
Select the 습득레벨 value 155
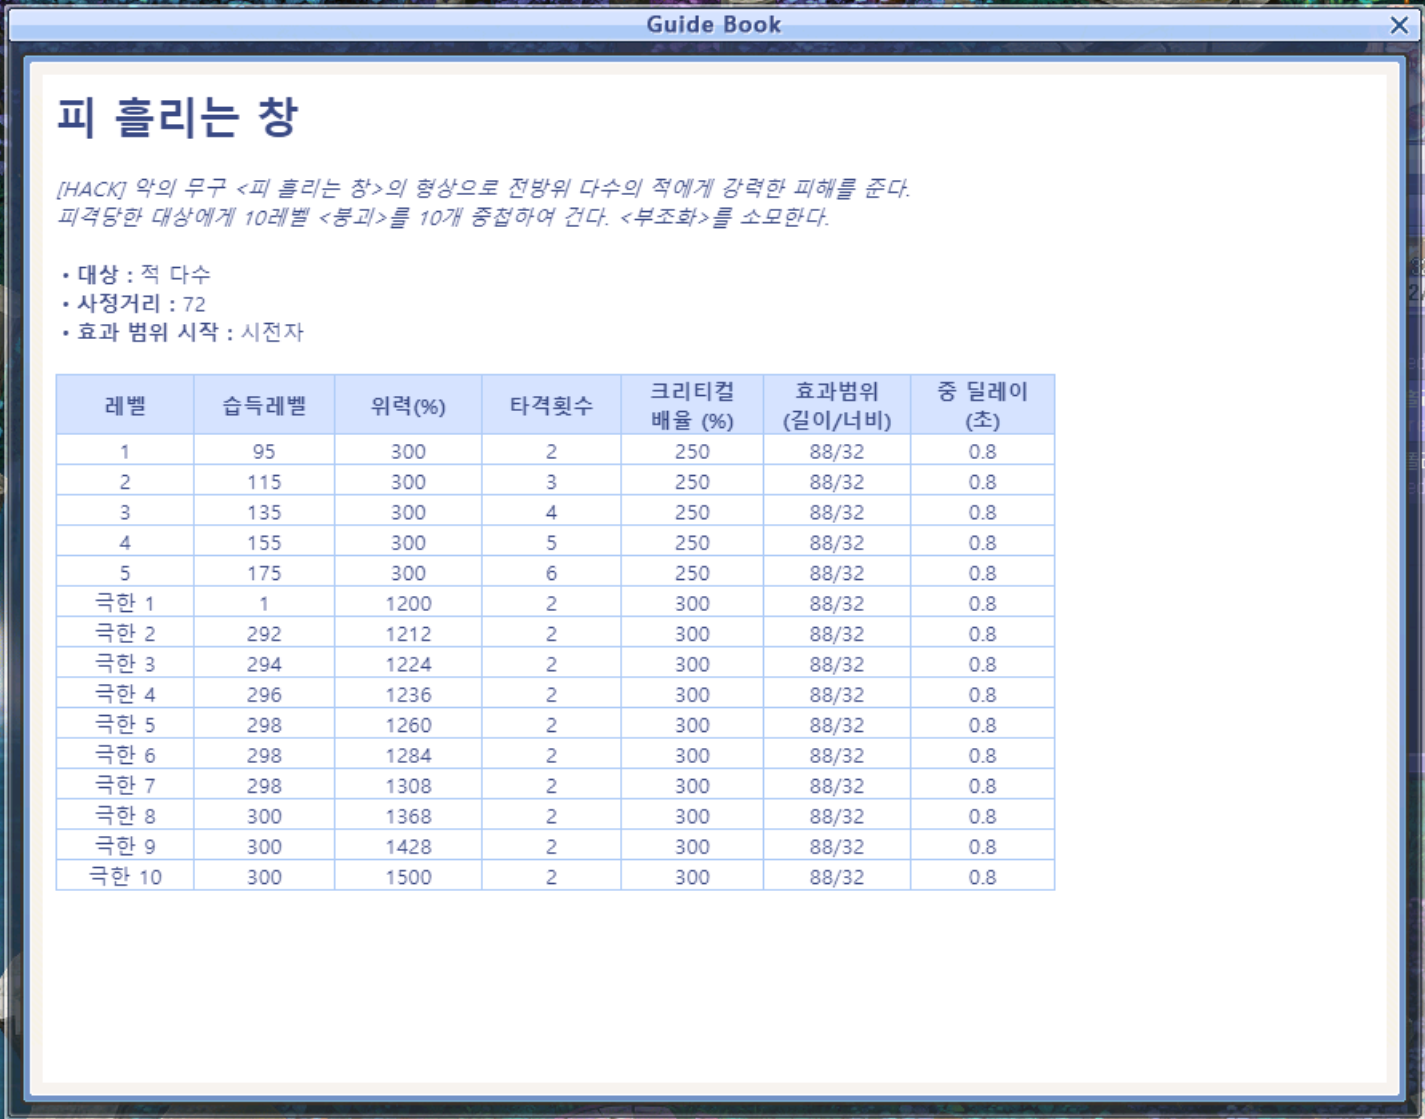click(264, 543)
